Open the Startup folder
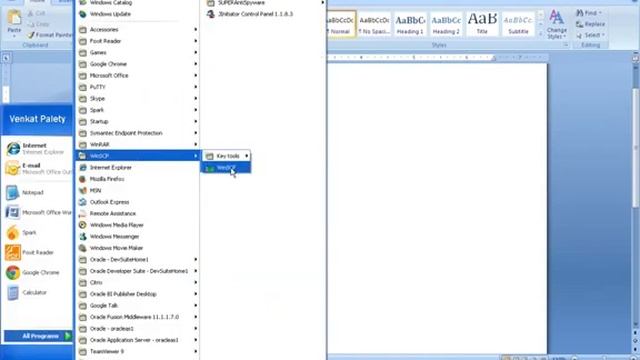This screenshot has height=360, width=640. coord(138,121)
